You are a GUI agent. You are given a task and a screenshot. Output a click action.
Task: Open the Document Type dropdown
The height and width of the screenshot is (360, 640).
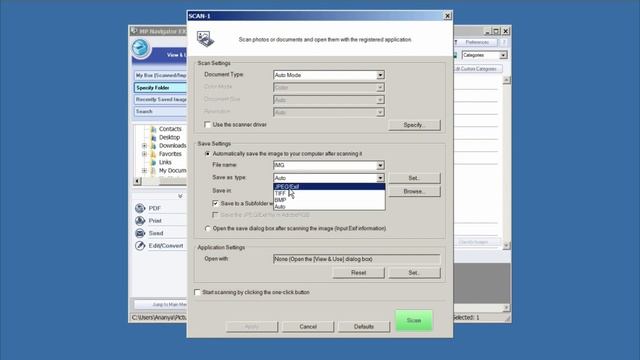[380, 75]
